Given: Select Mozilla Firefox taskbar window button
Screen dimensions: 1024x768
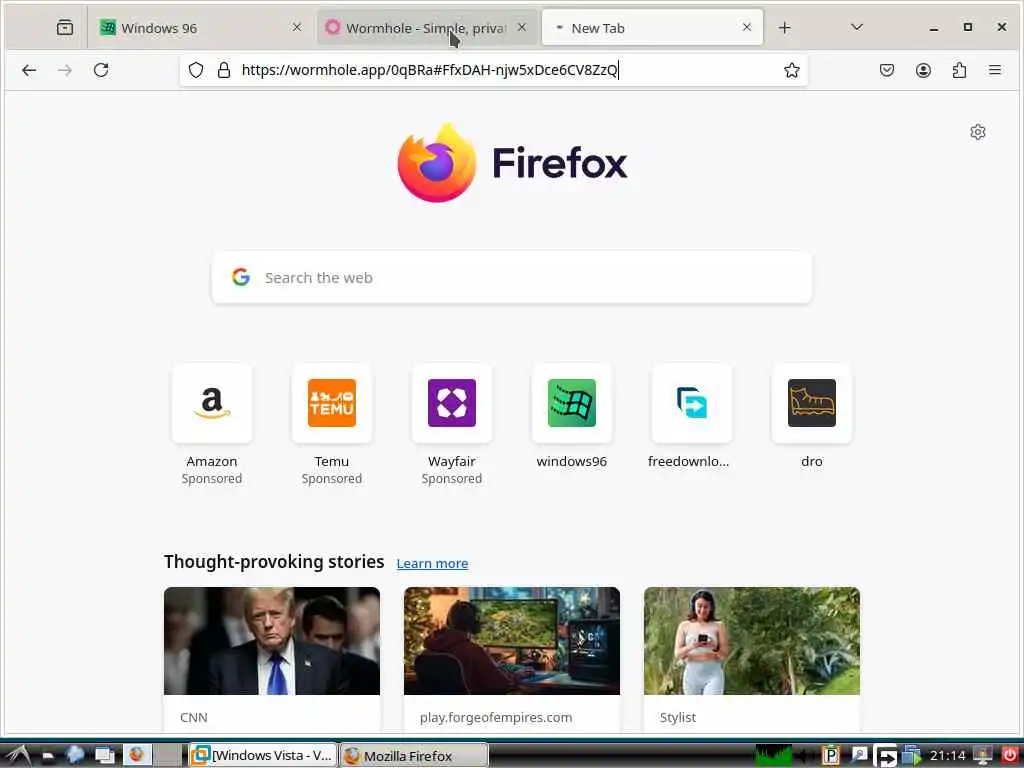Looking at the screenshot, I should point(414,756).
